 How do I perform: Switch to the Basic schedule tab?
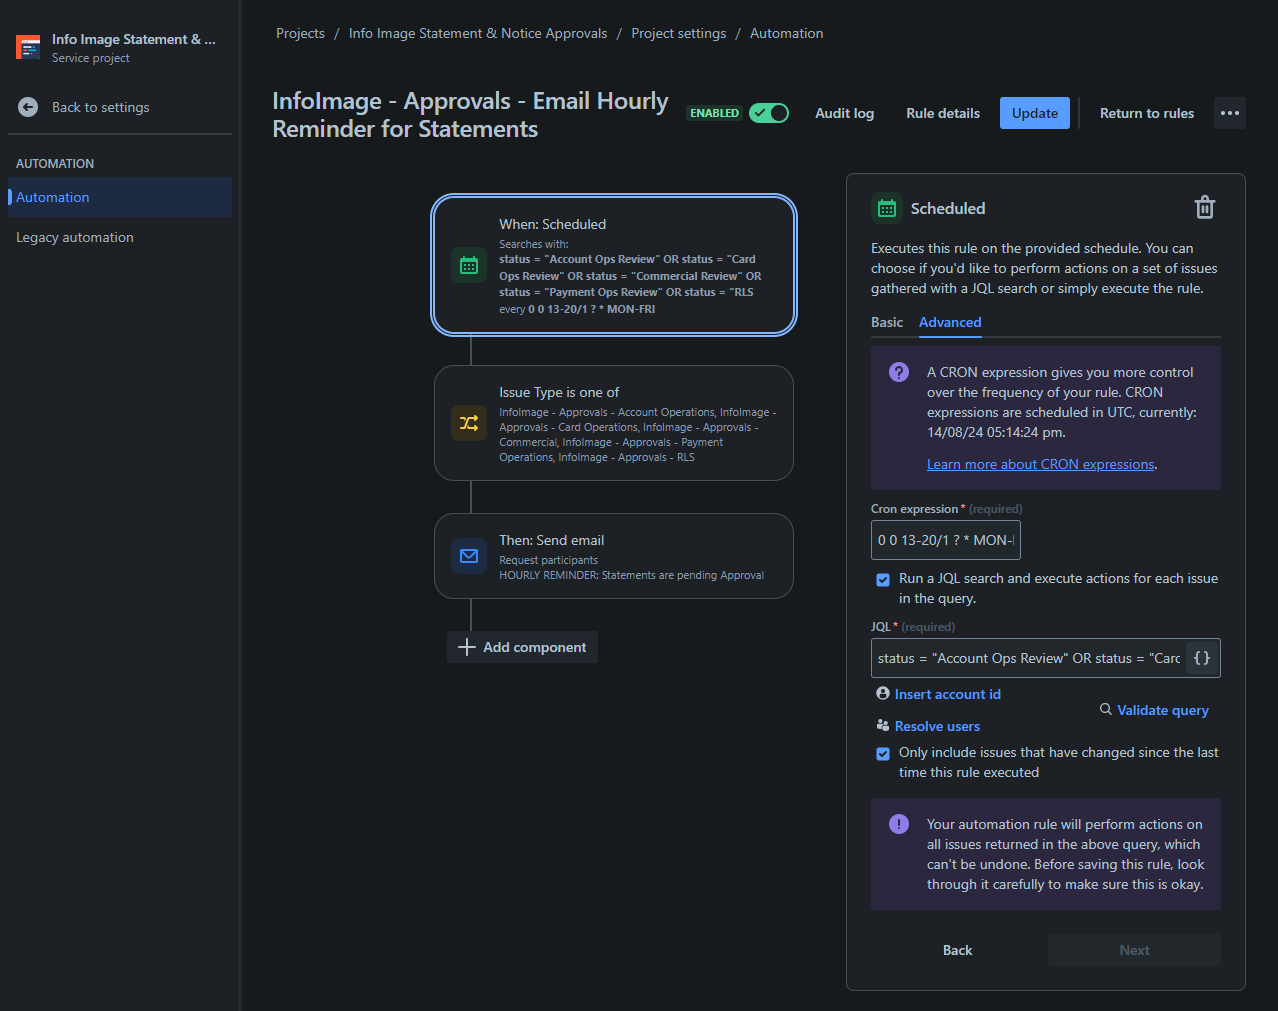887,322
